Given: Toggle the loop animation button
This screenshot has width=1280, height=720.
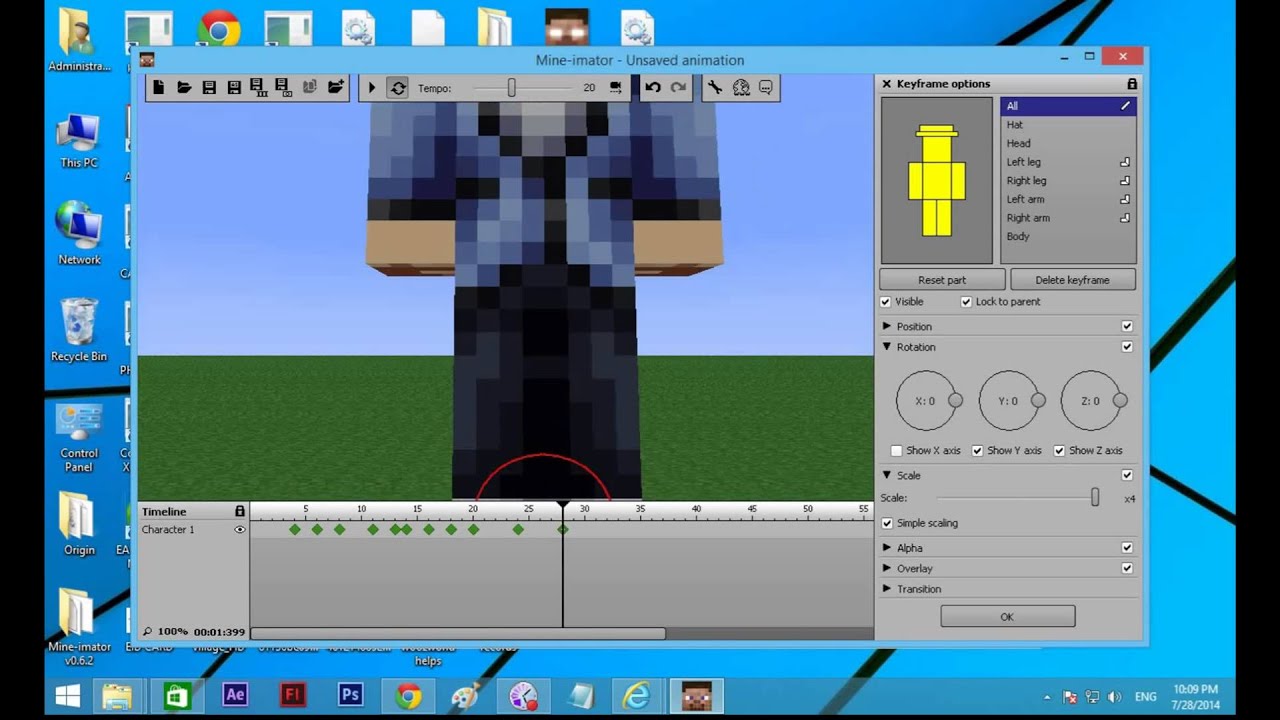Looking at the screenshot, I should pyautogui.click(x=398, y=88).
